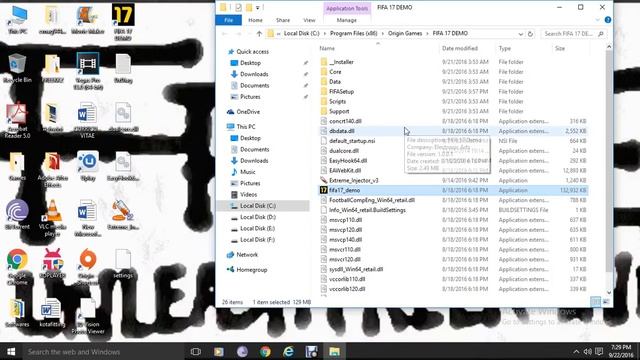Expand the address bar history dropdown

click(520, 34)
